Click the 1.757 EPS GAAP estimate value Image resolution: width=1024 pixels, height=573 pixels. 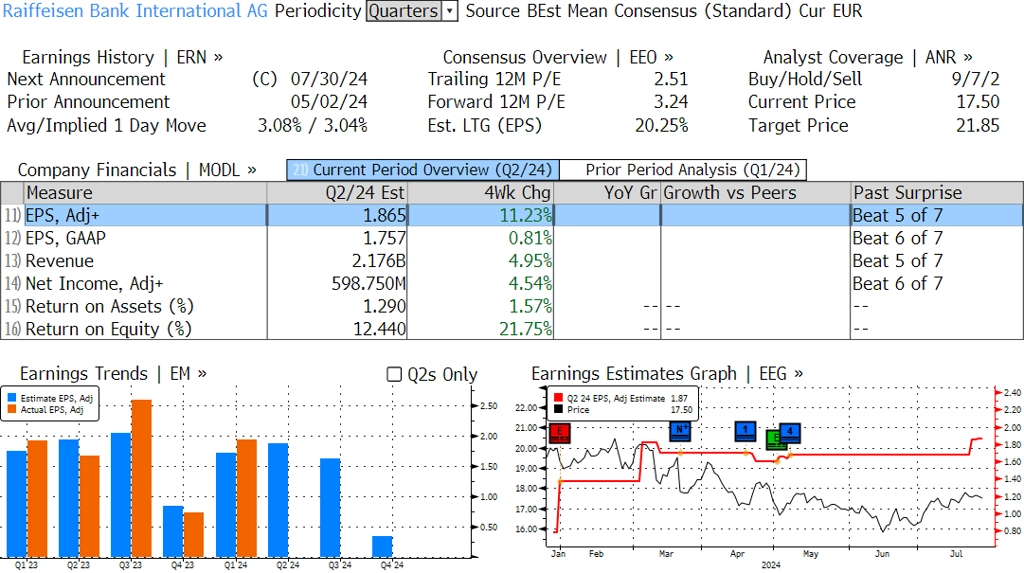click(x=385, y=238)
